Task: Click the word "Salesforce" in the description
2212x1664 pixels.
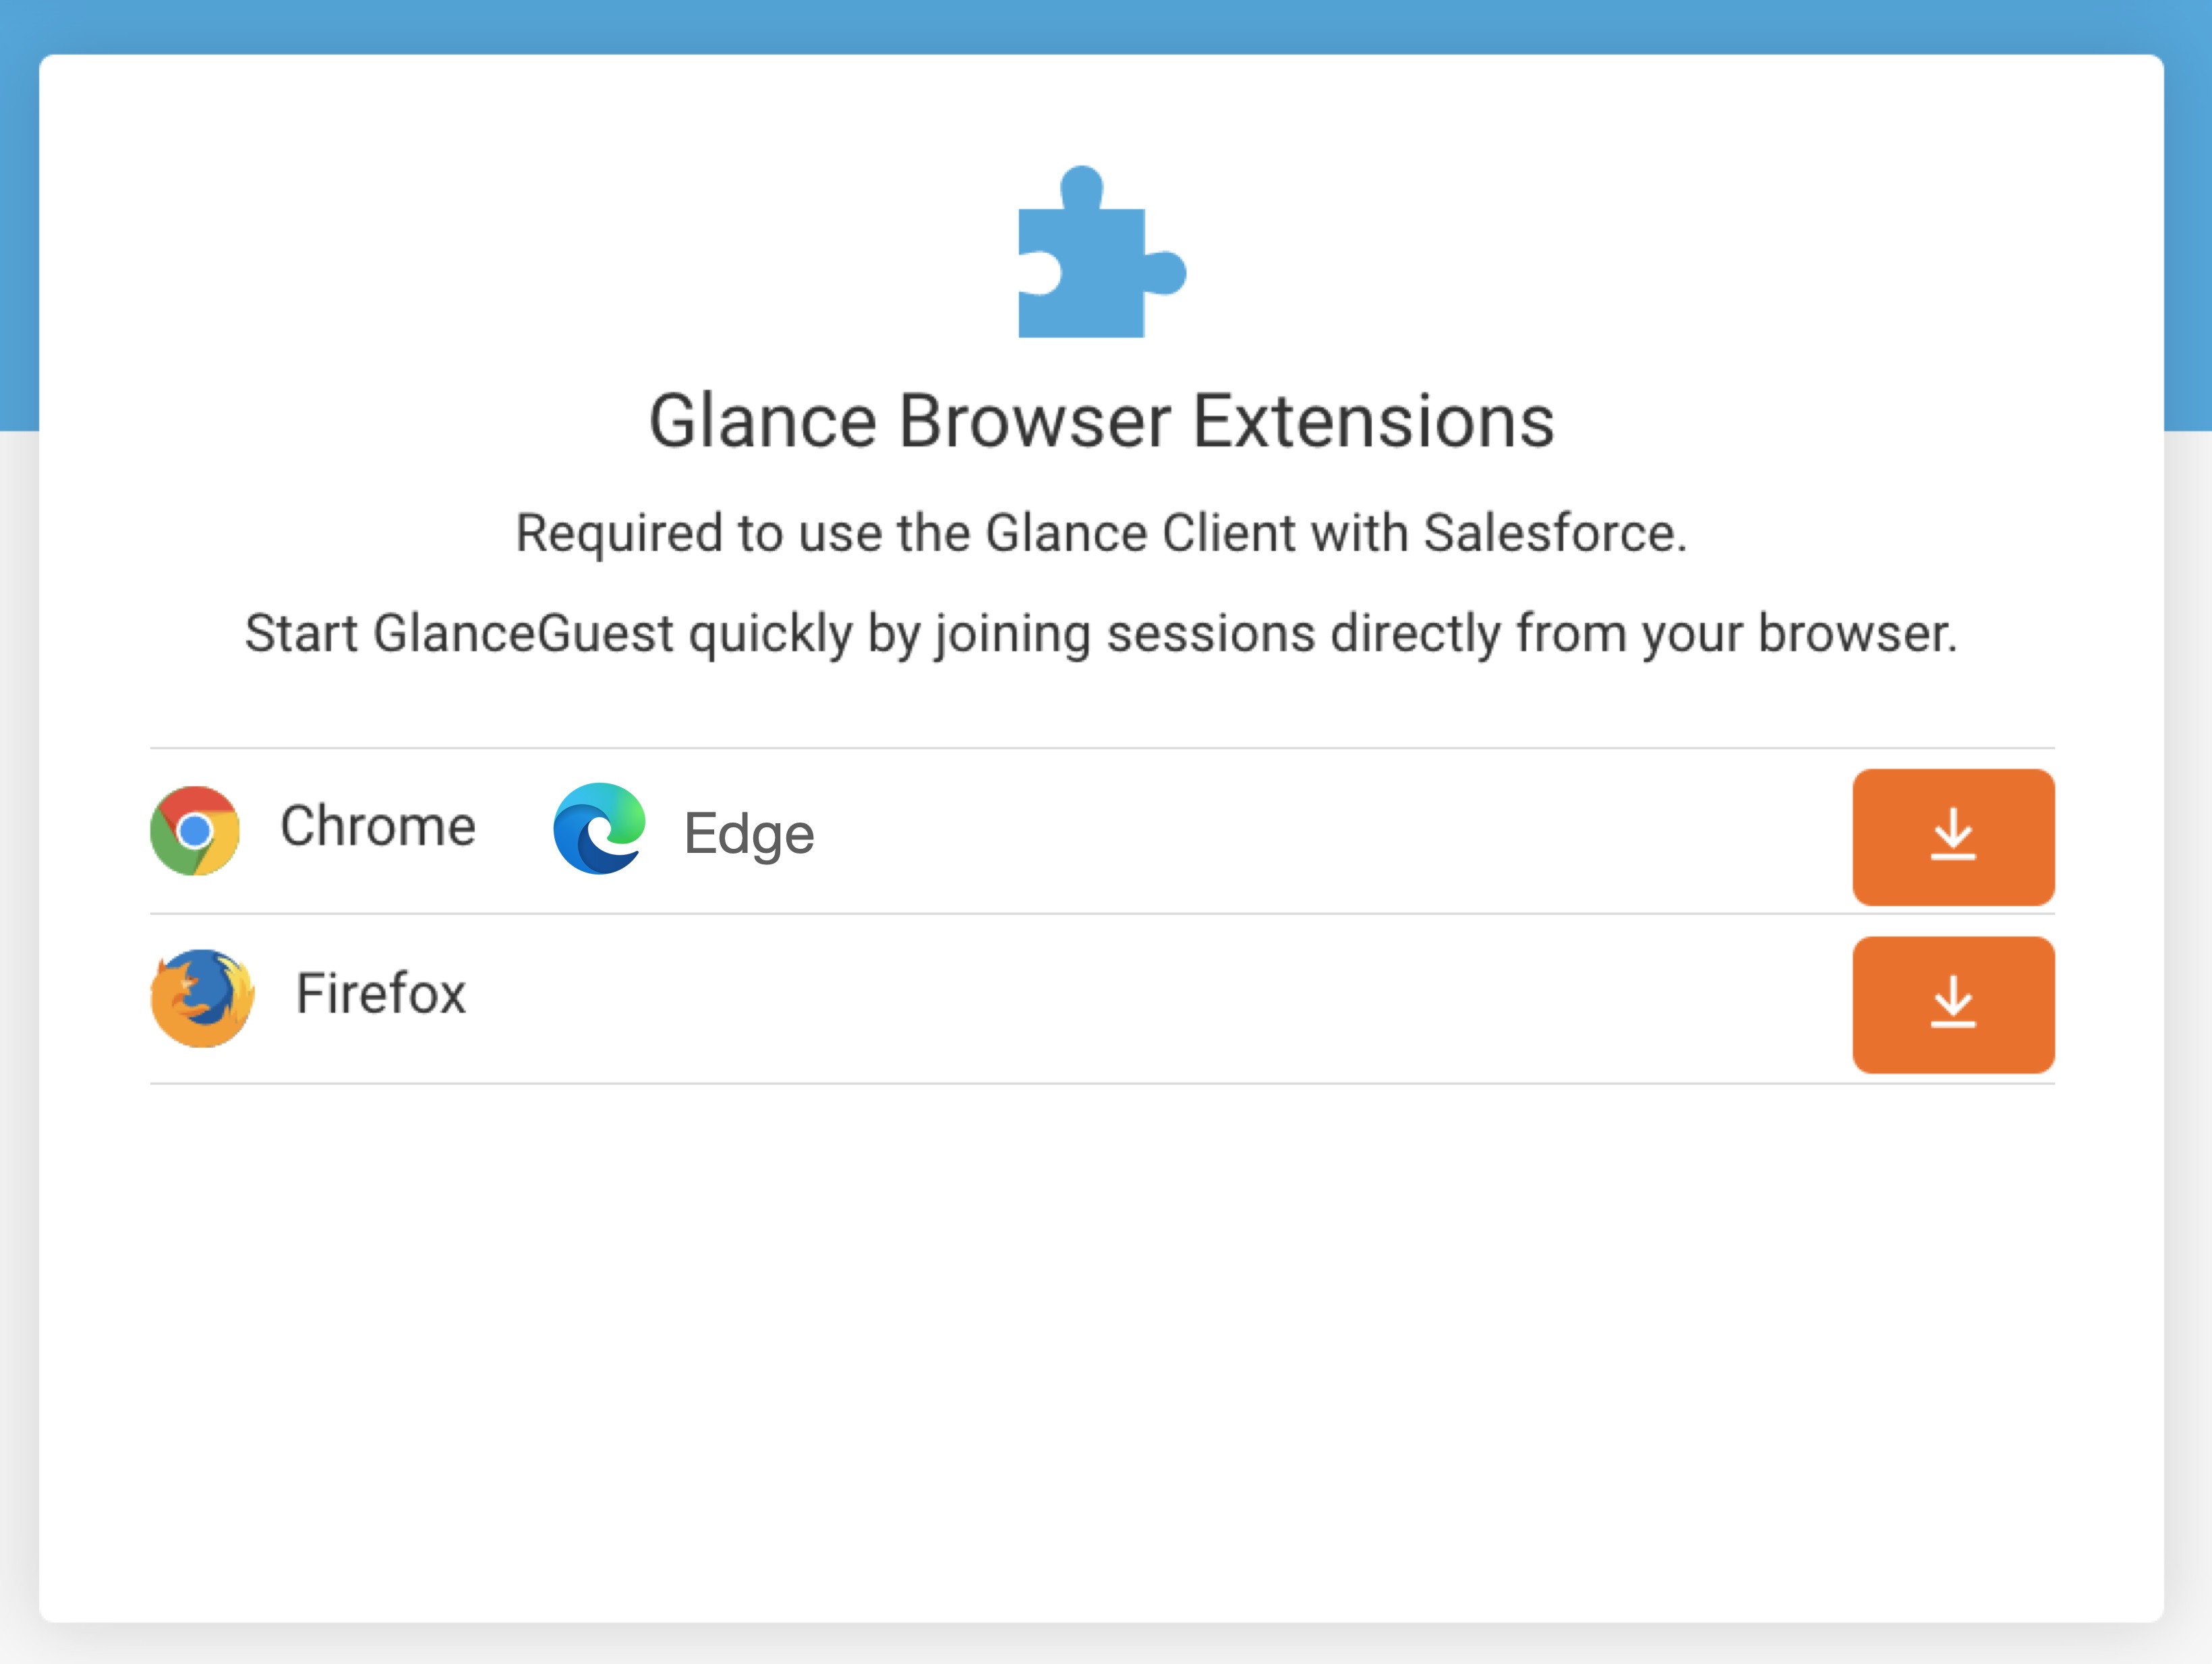Action: (1553, 532)
